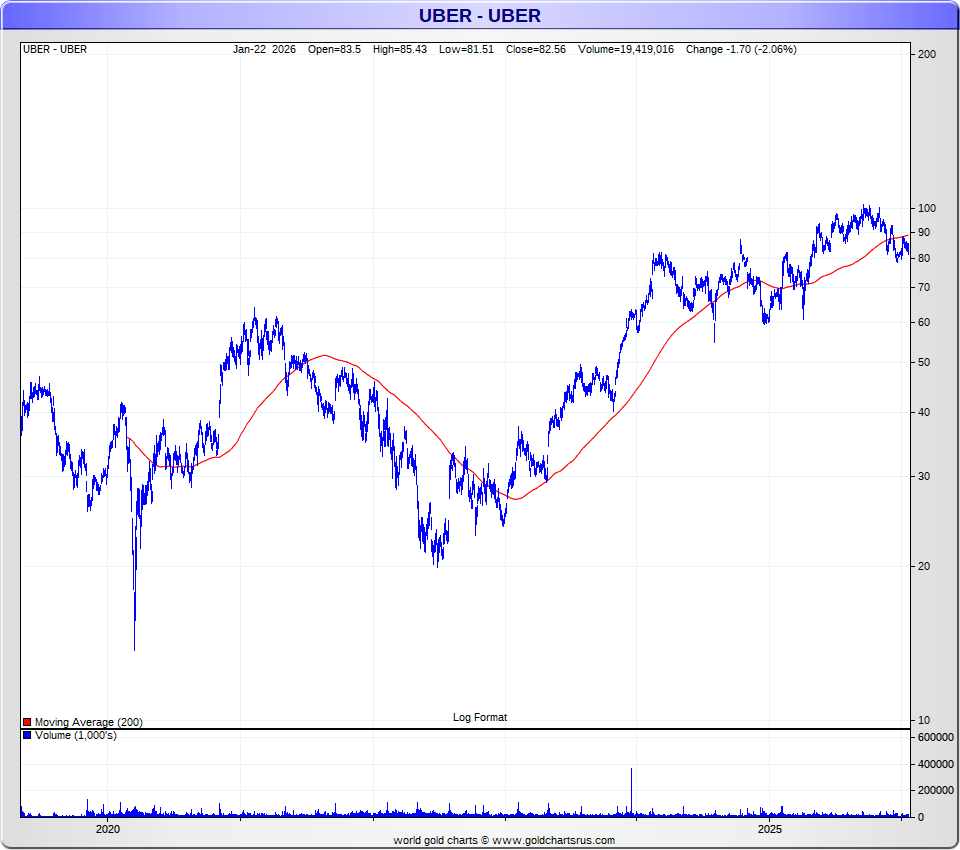960x850 pixels.
Task: Click the Change -1.70 (-2.06%) text
Action: (x=741, y=50)
